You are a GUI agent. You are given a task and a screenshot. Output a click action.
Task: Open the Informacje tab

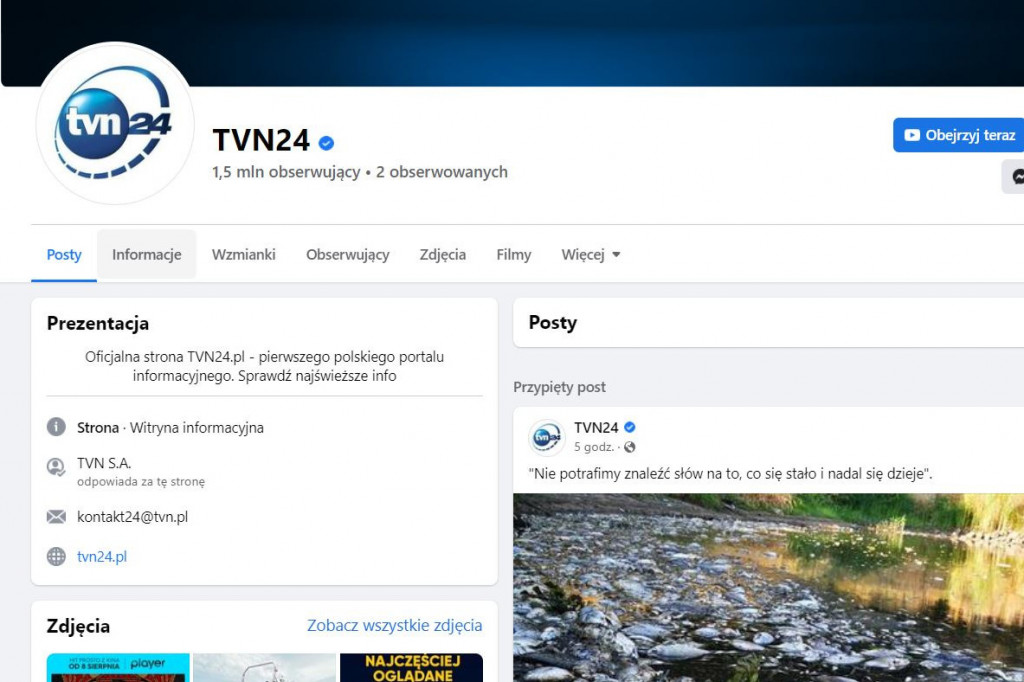click(147, 255)
